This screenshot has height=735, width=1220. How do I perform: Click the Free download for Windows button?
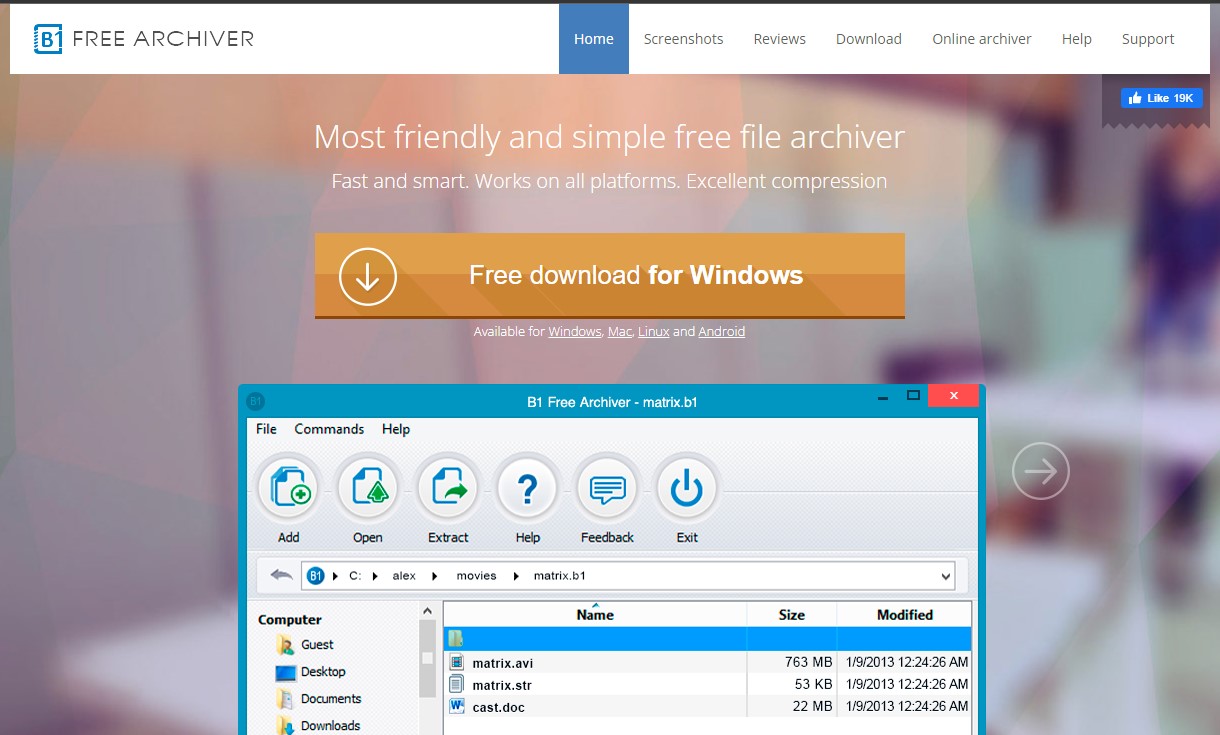click(x=610, y=275)
